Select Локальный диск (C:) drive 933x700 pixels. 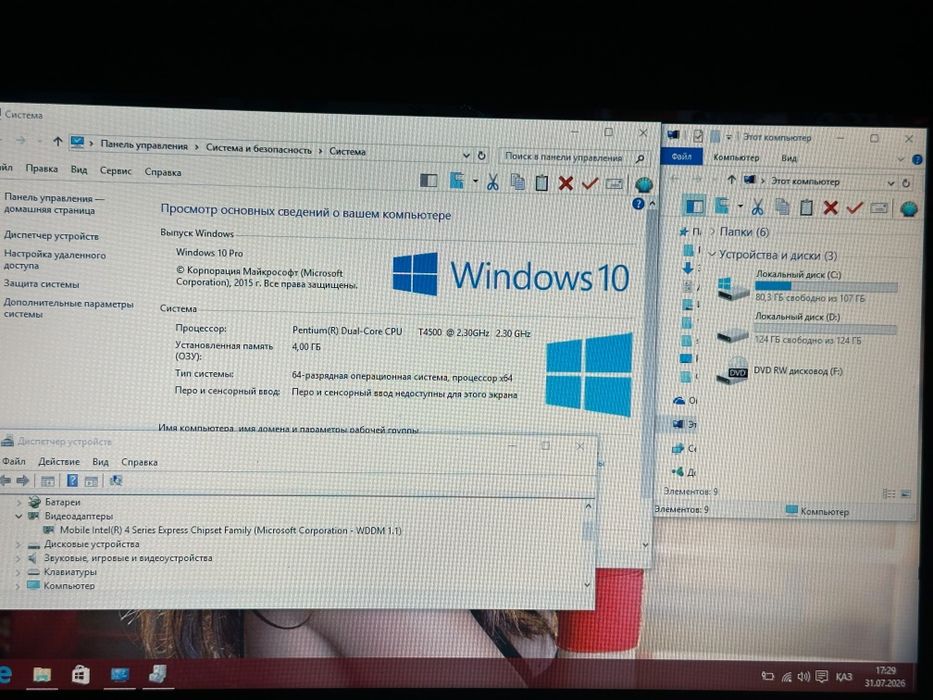coord(806,286)
